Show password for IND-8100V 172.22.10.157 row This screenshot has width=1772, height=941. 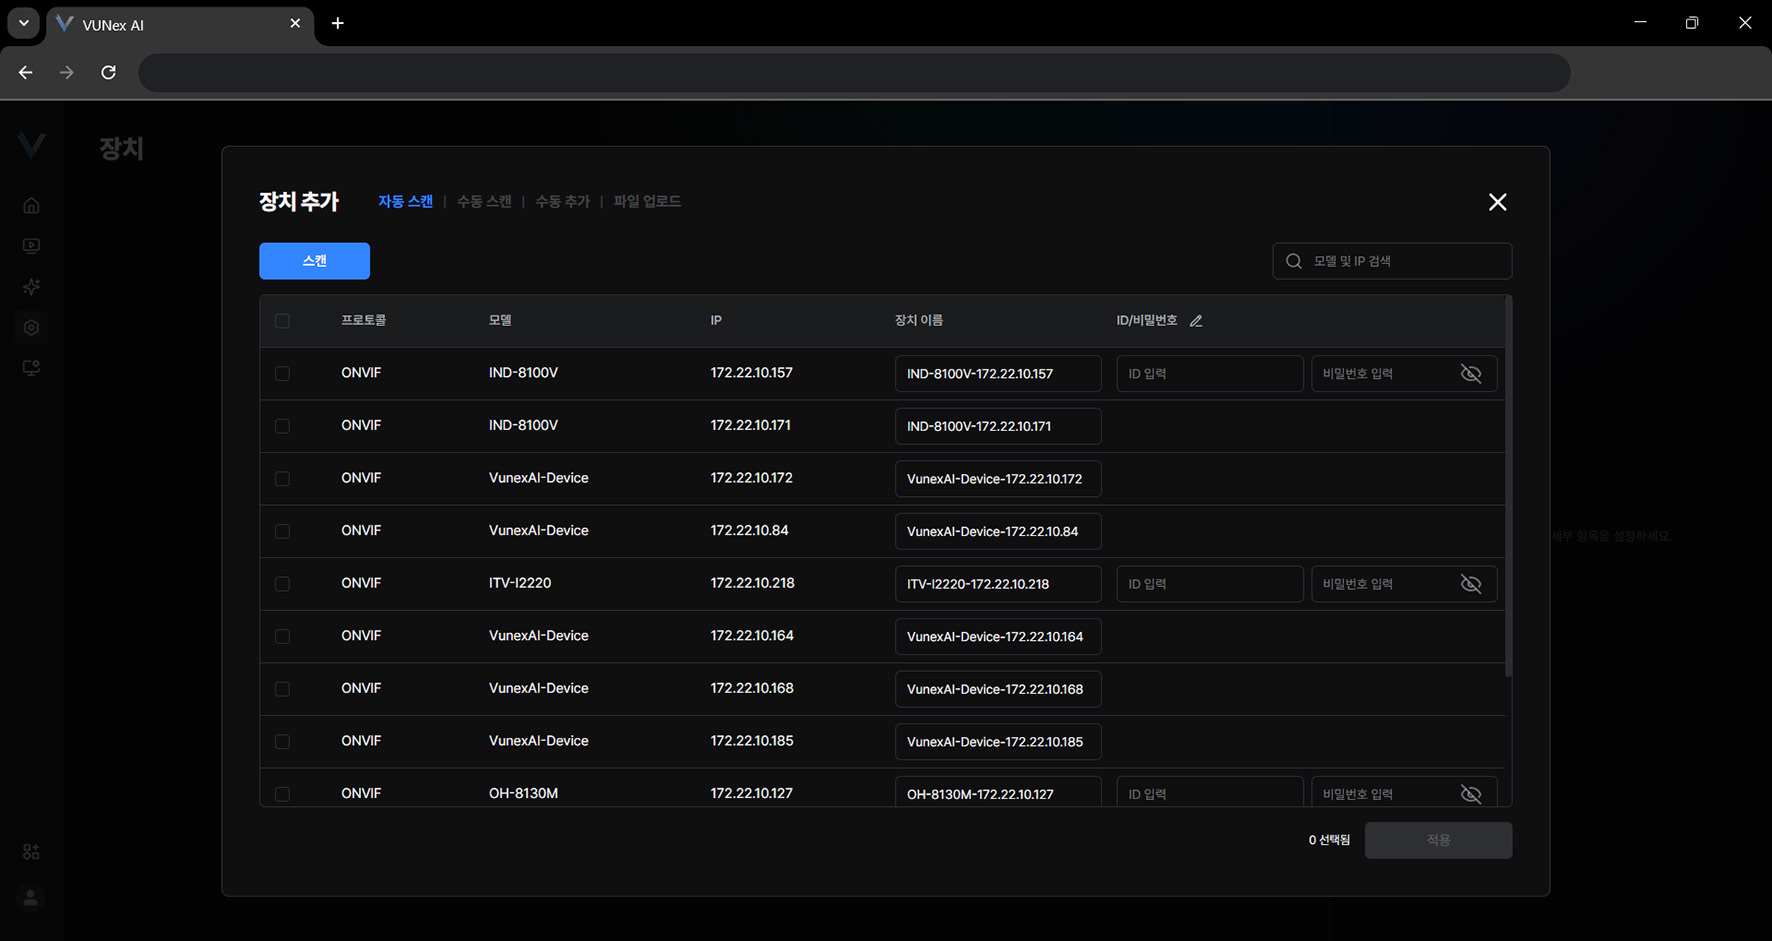click(x=1470, y=374)
